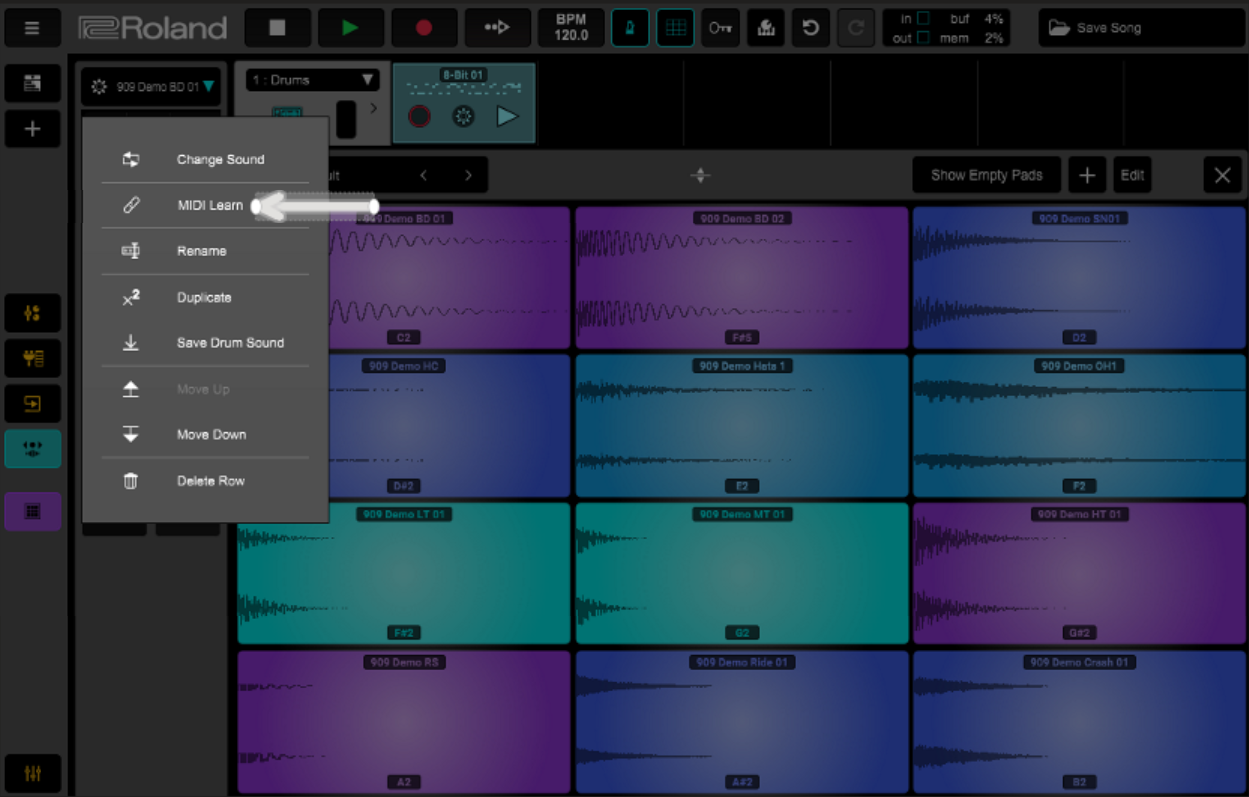Open the purple step grid sidebar button

[32, 511]
